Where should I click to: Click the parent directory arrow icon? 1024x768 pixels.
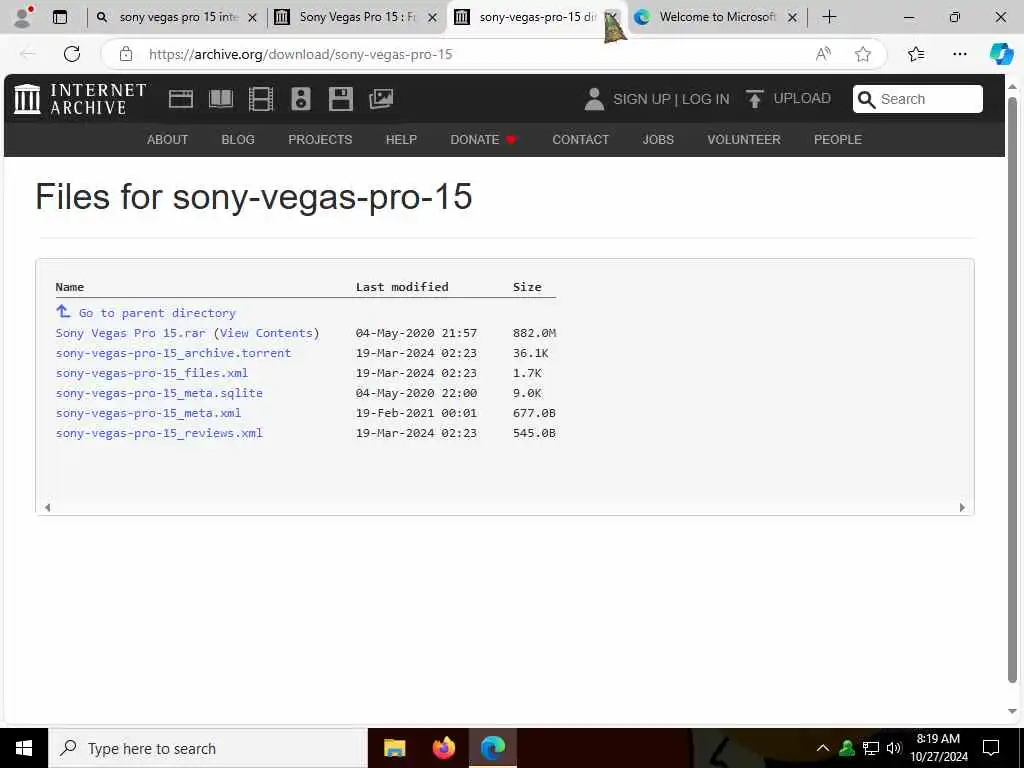63,312
